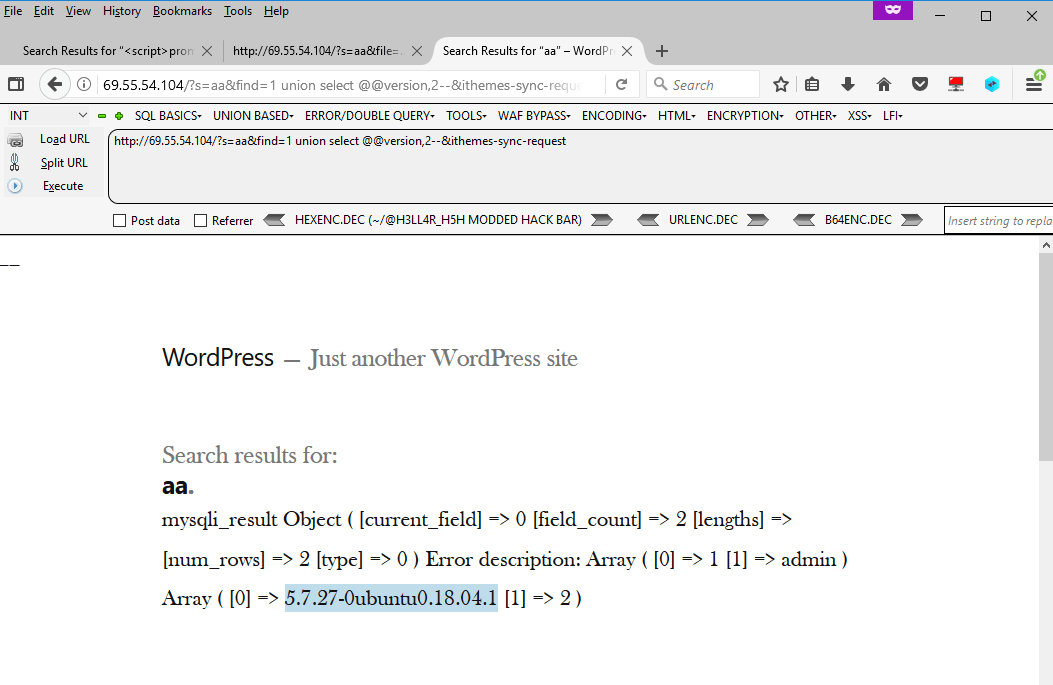Close the "<script>" search results tab
The height and width of the screenshot is (685, 1053).
(x=207, y=51)
